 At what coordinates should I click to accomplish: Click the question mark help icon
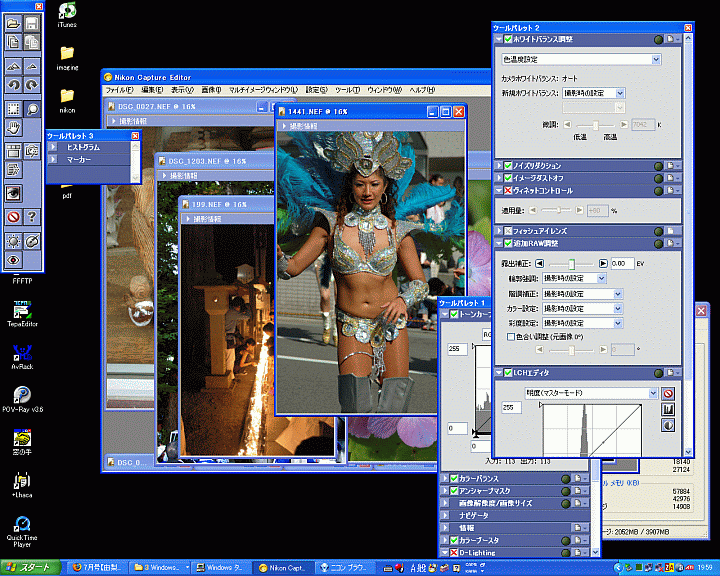[33, 216]
